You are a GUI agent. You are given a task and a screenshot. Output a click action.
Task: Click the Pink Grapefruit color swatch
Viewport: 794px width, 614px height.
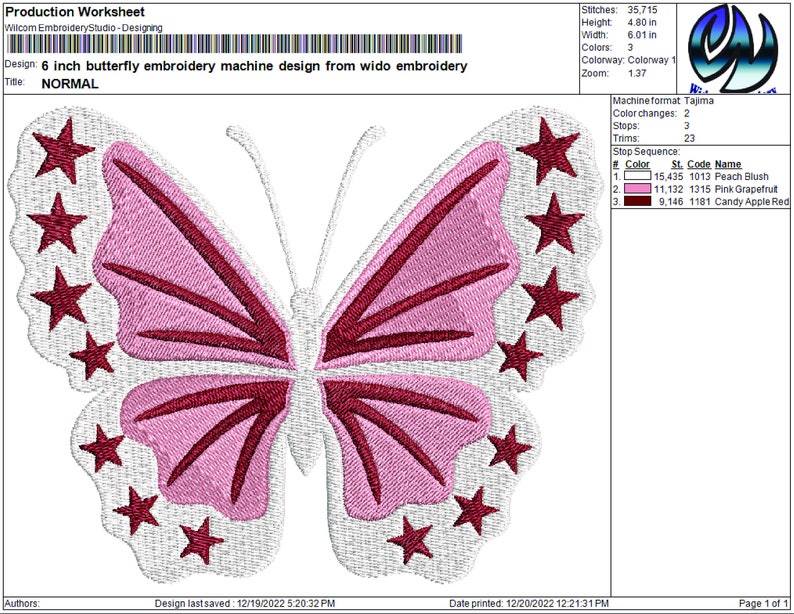[637, 189]
